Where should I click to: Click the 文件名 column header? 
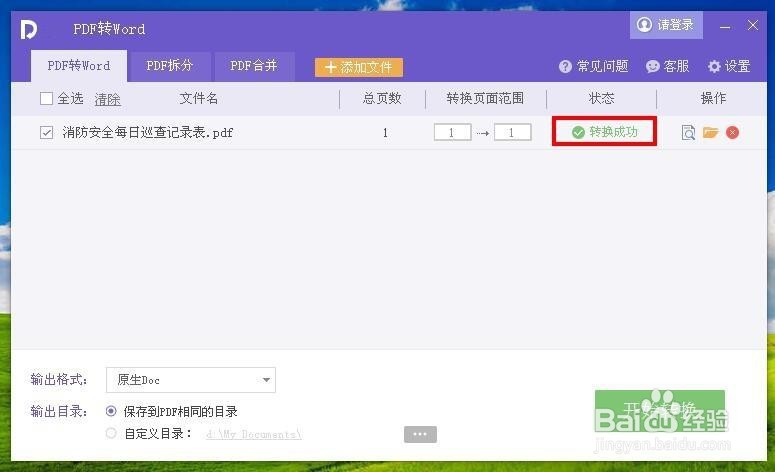(198, 98)
